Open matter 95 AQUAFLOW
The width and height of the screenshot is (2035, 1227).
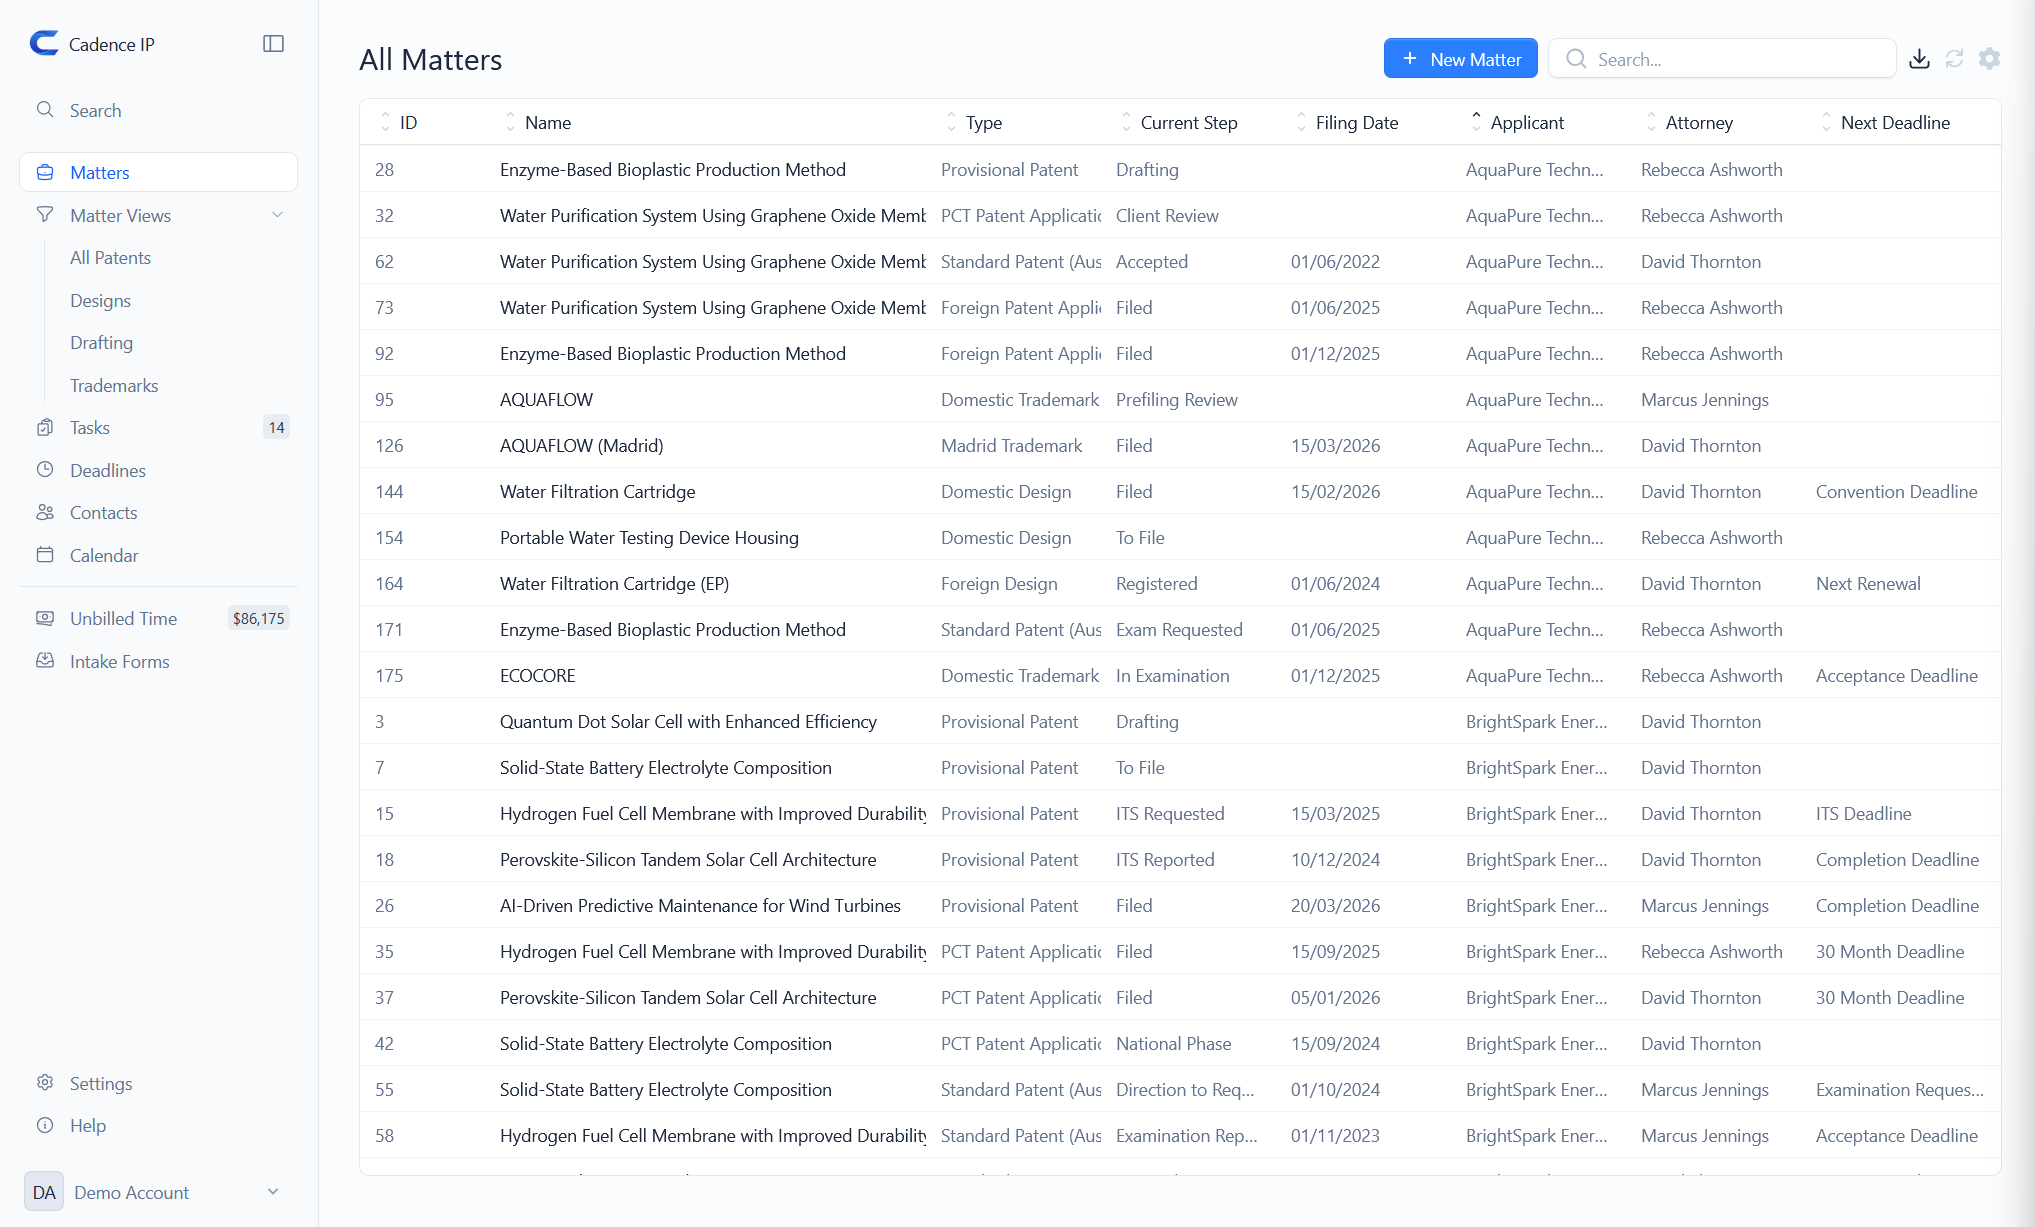tap(1180, 399)
